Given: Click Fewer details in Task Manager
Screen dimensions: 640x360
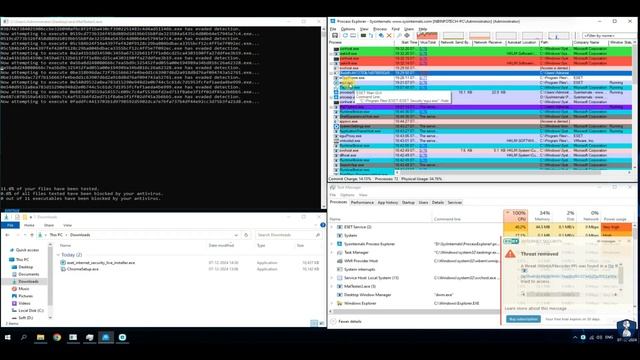Looking at the screenshot, I should click(x=346, y=322).
